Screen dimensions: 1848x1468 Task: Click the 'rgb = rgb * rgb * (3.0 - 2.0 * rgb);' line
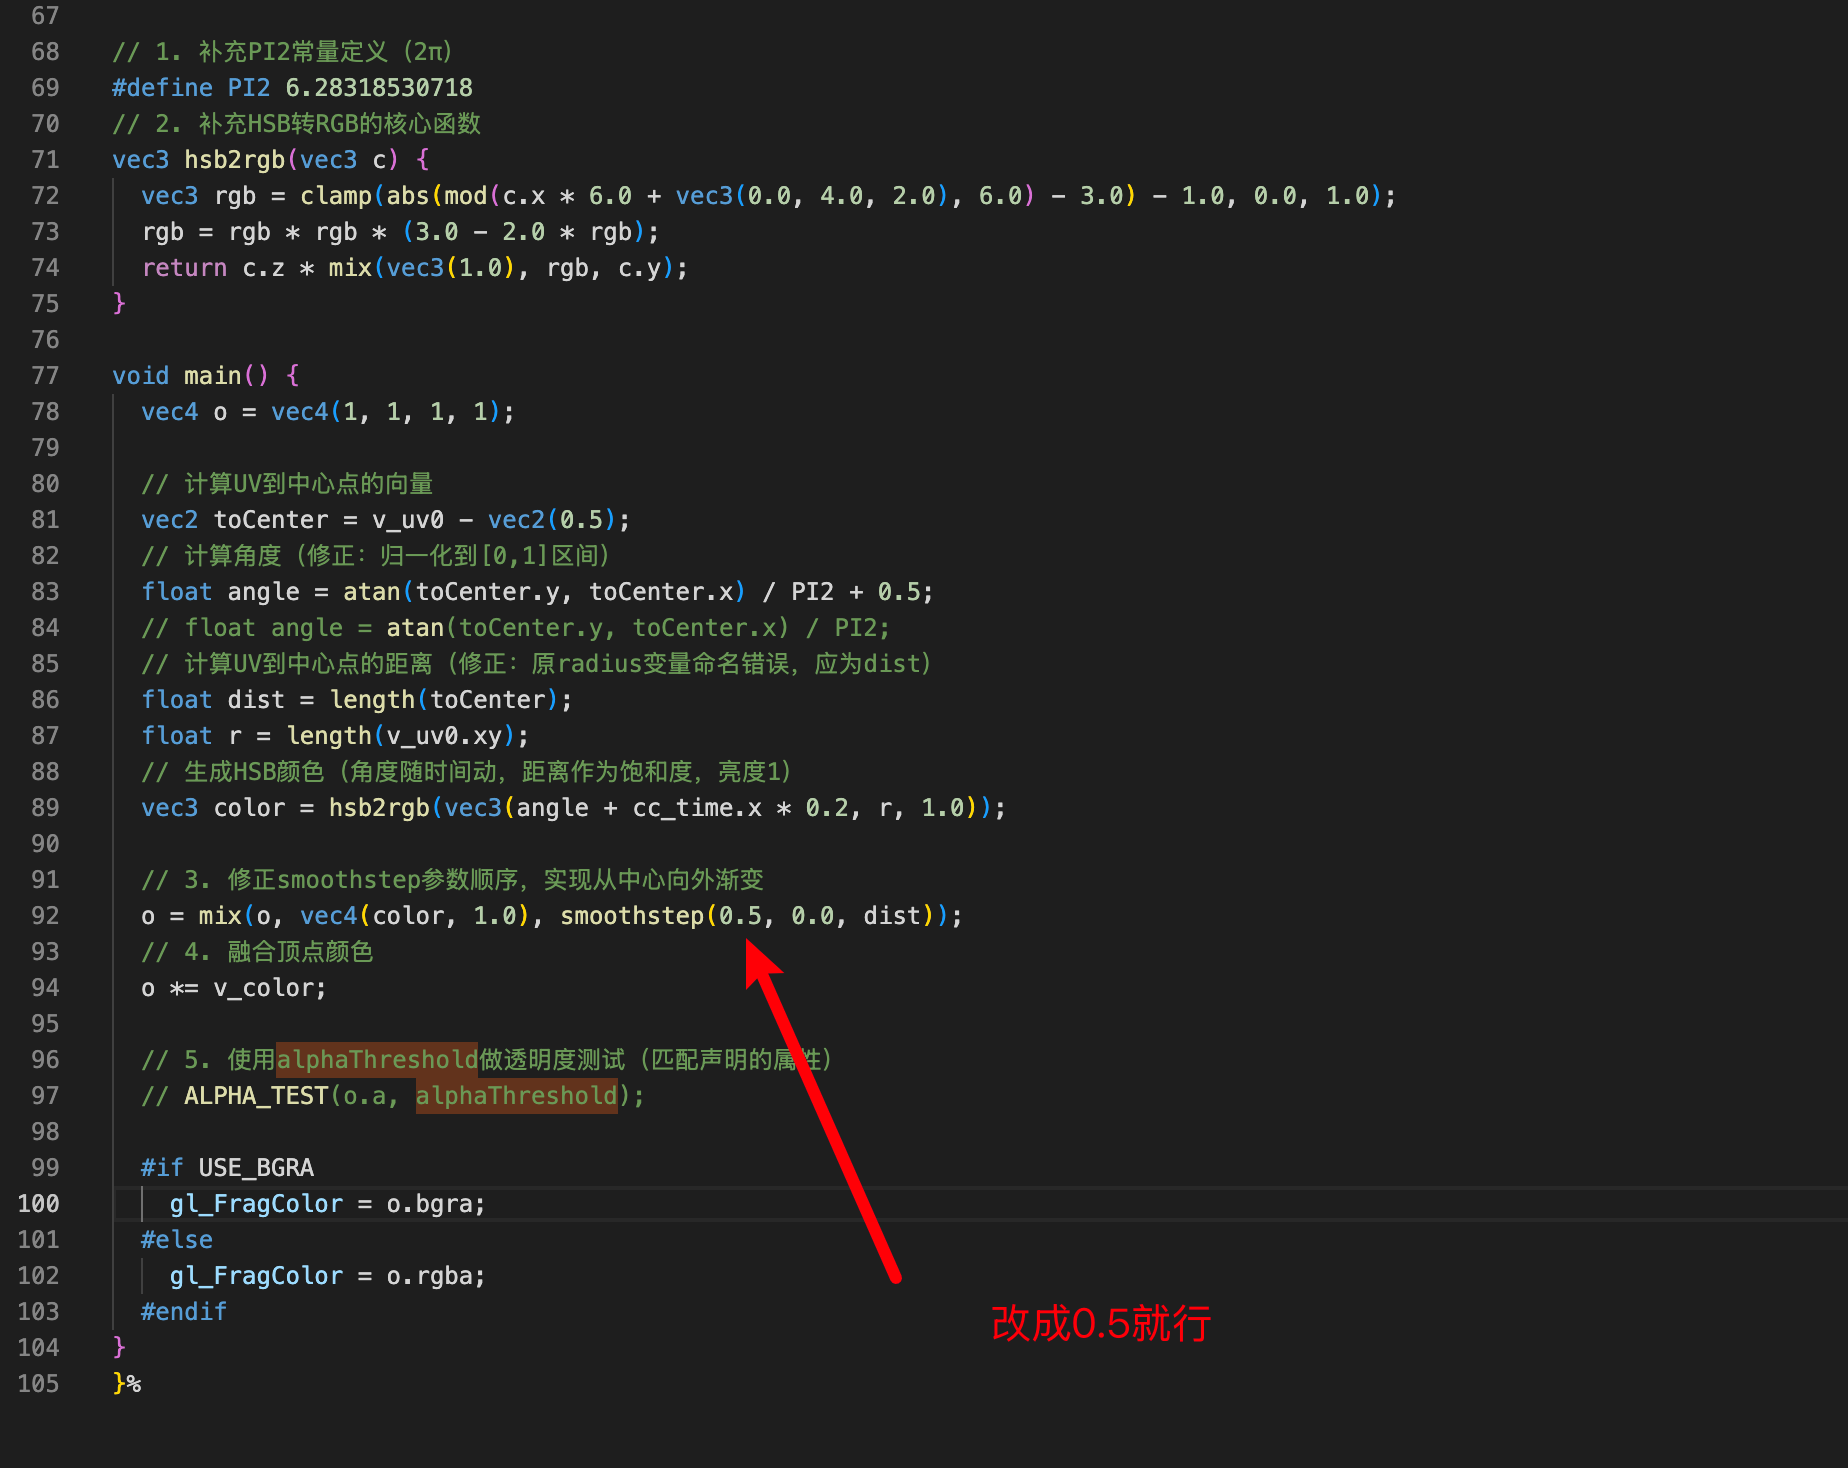point(400,231)
